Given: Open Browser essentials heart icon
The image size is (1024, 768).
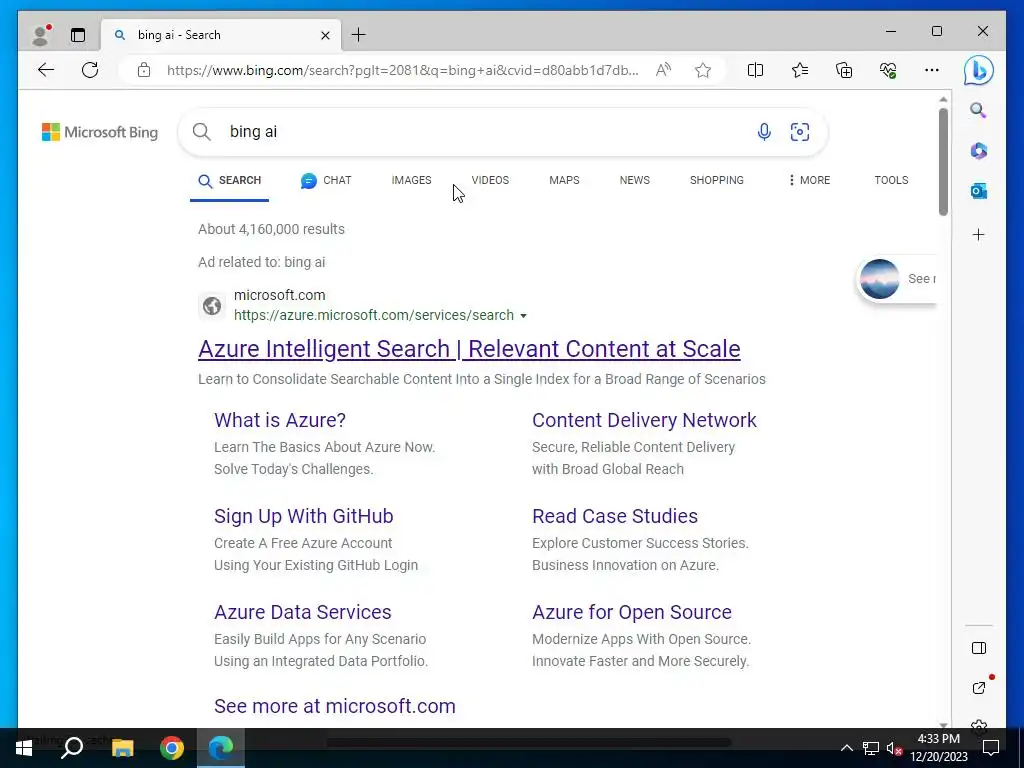Looking at the screenshot, I should point(888,70).
